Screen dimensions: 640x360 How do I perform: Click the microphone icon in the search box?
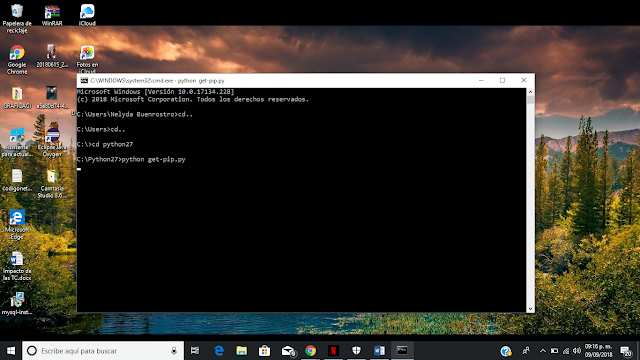tap(174, 351)
